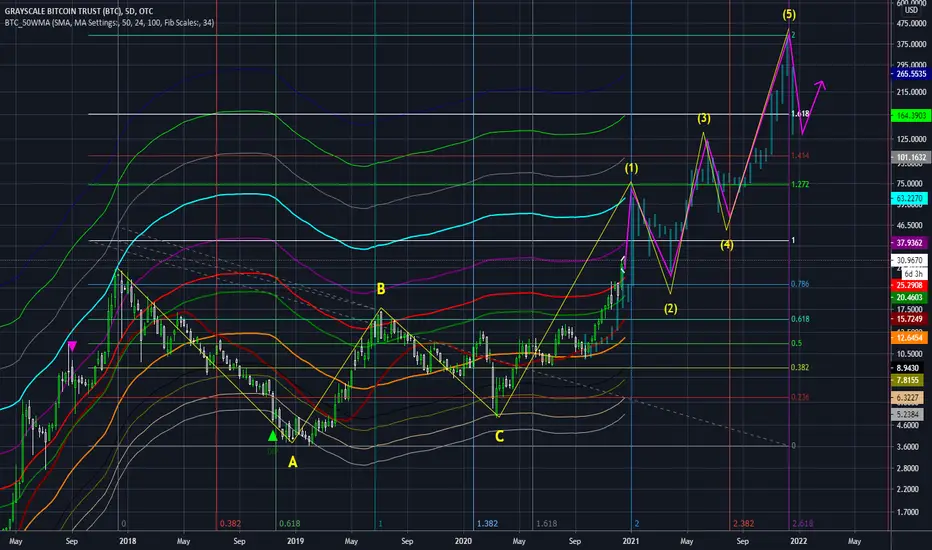
Task: Select the yellow wave label A
Action: click(x=292, y=462)
